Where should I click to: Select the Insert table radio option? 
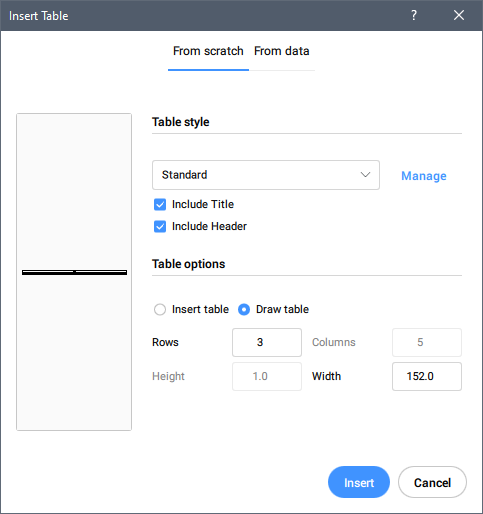pos(160,309)
